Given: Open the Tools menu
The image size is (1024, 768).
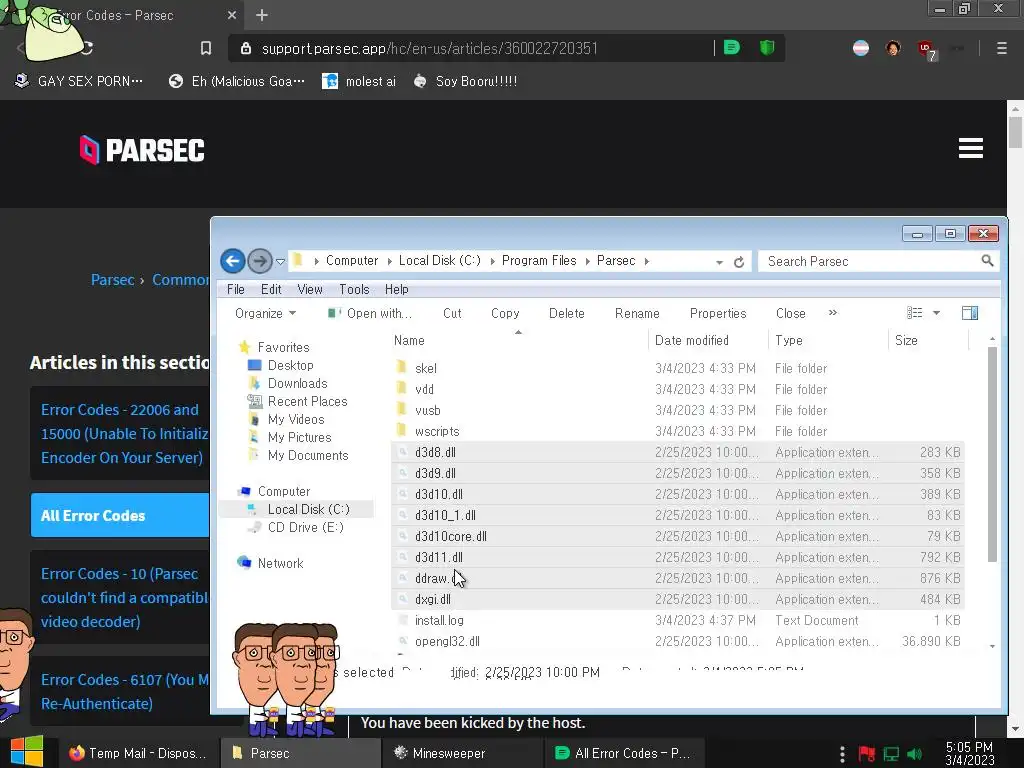Looking at the screenshot, I should tap(354, 289).
